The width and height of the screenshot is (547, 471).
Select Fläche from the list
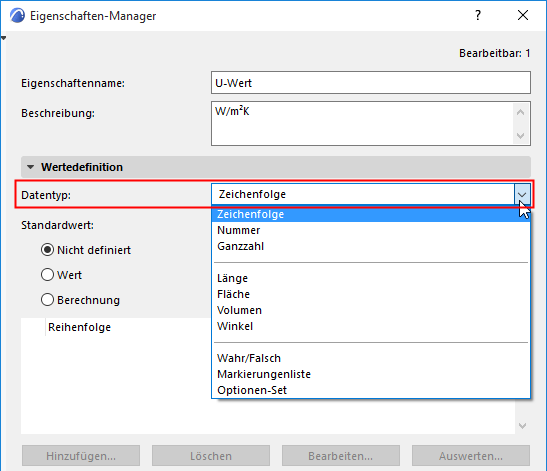[x=371, y=294]
